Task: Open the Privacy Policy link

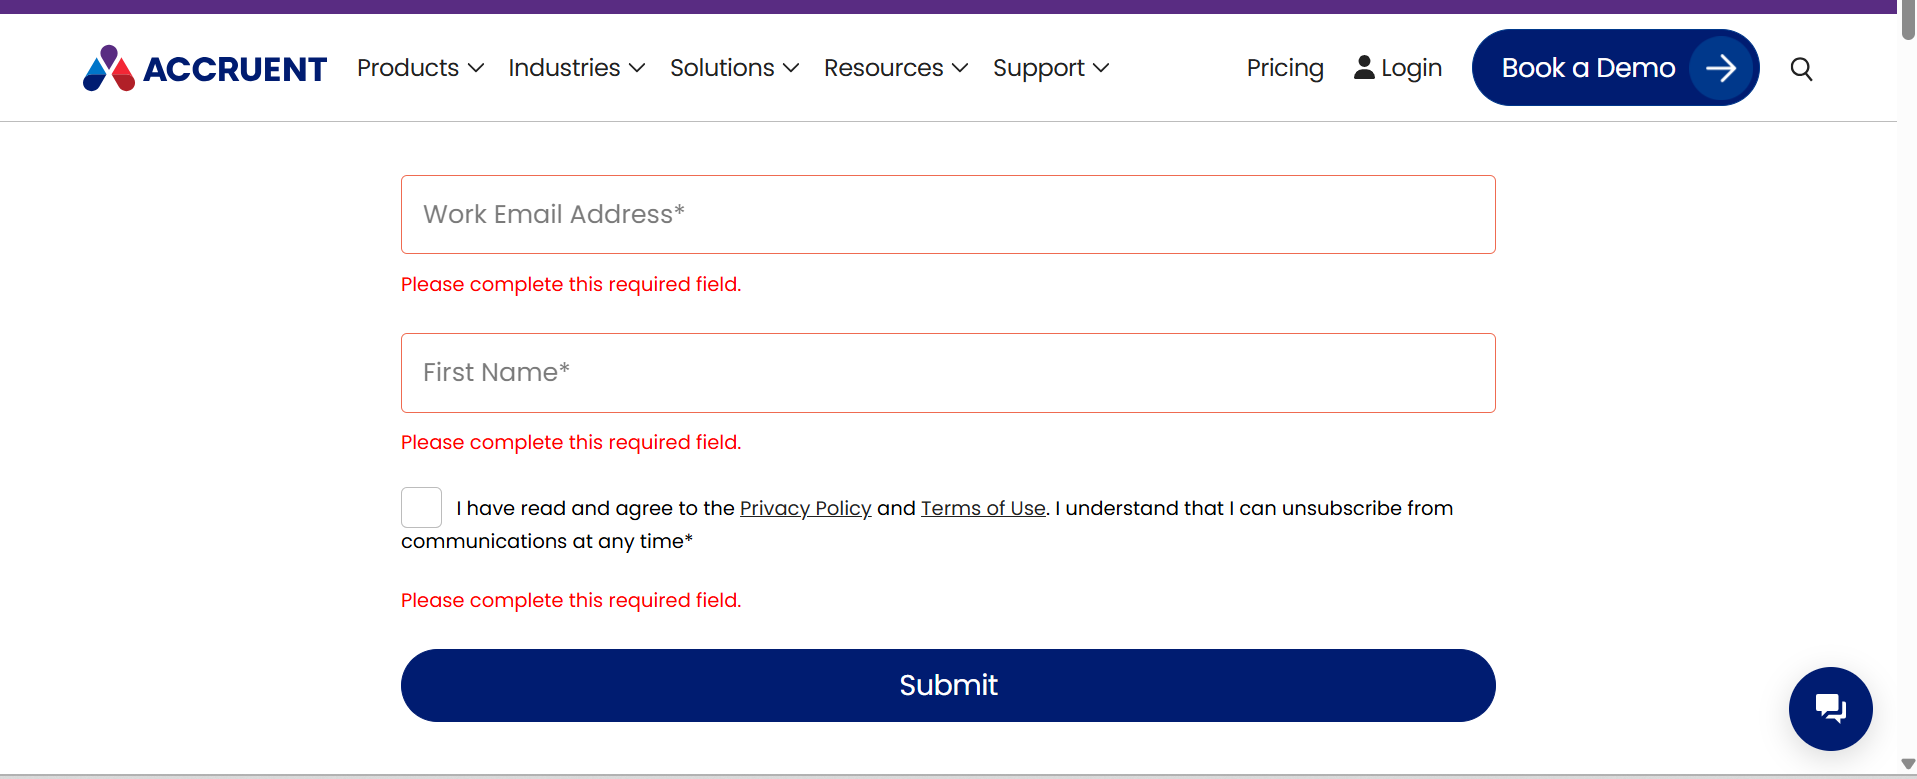Action: (x=805, y=508)
